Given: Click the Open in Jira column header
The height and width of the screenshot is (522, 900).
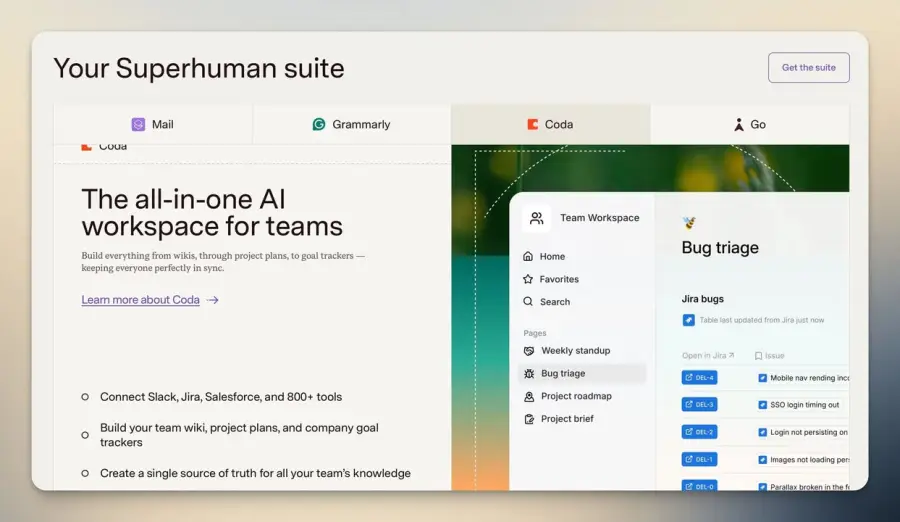Looking at the screenshot, I should click(708, 355).
